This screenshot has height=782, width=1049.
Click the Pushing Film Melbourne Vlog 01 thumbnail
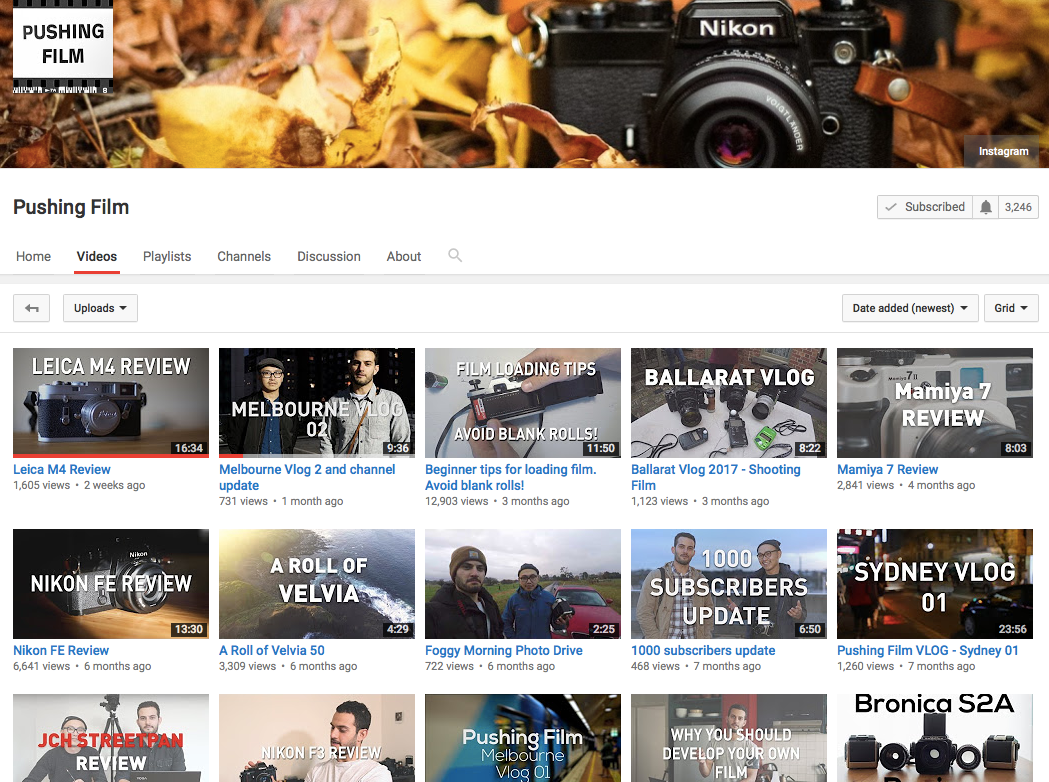(x=522, y=738)
